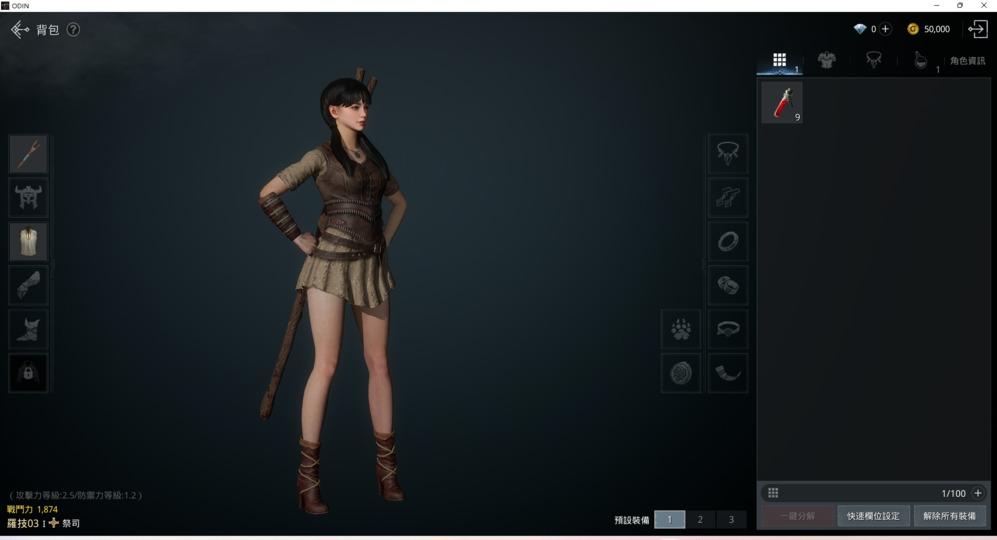Screen dimensions: 997x540
Task: Select equipment preset 1
Action: [x=670, y=520]
